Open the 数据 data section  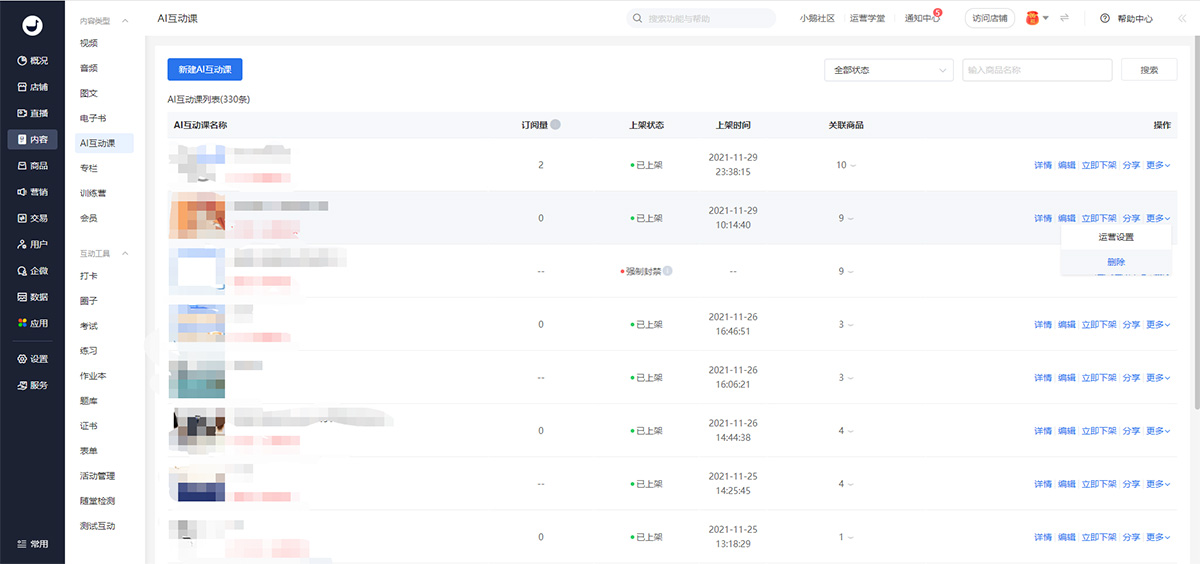click(32, 297)
